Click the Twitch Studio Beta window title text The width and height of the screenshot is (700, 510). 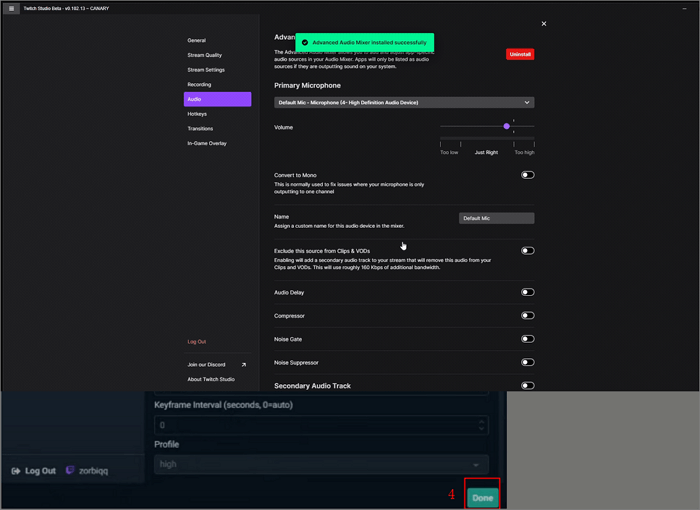[66, 8]
